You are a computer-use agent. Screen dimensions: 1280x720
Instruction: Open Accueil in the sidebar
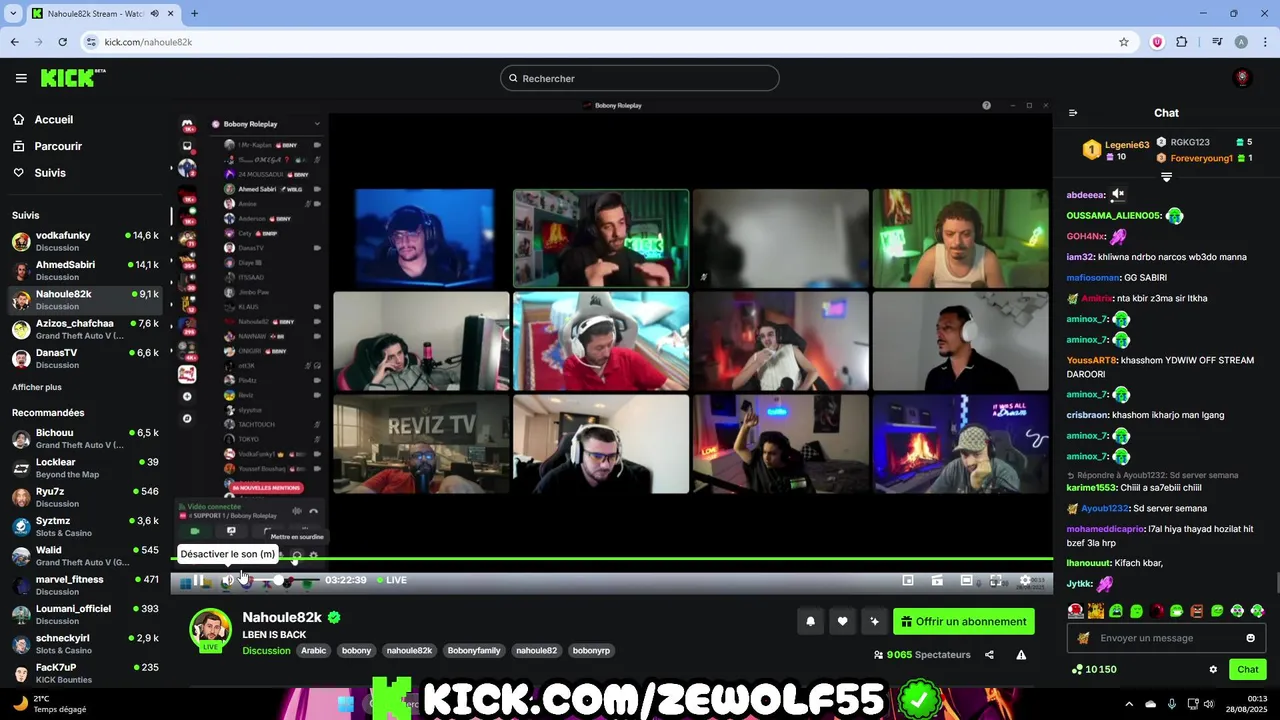(x=54, y=120)
